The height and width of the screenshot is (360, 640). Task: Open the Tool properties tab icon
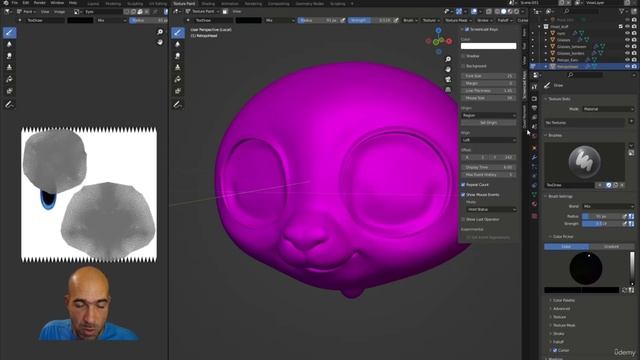click(x=534, y=87)
